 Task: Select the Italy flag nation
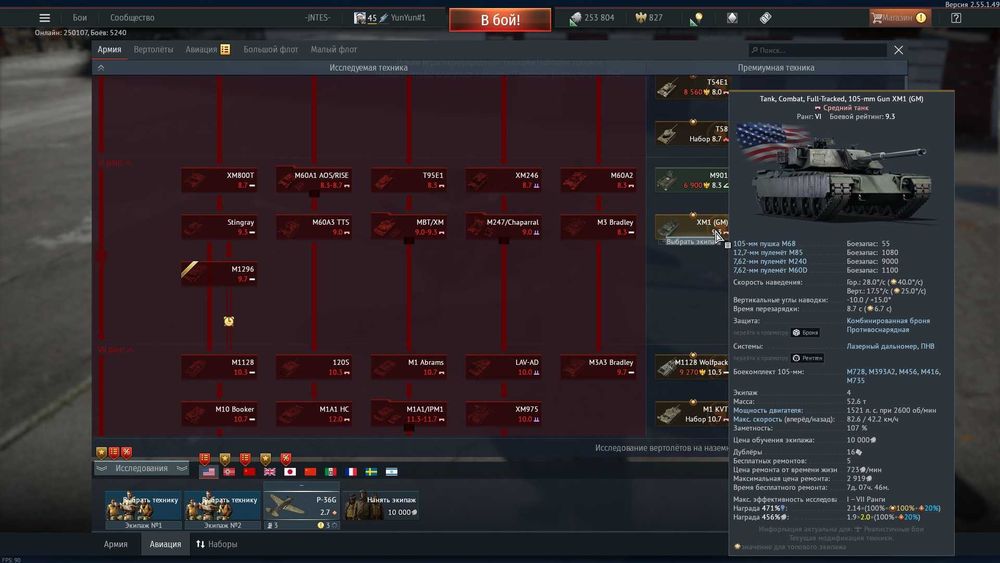point(330,472)
